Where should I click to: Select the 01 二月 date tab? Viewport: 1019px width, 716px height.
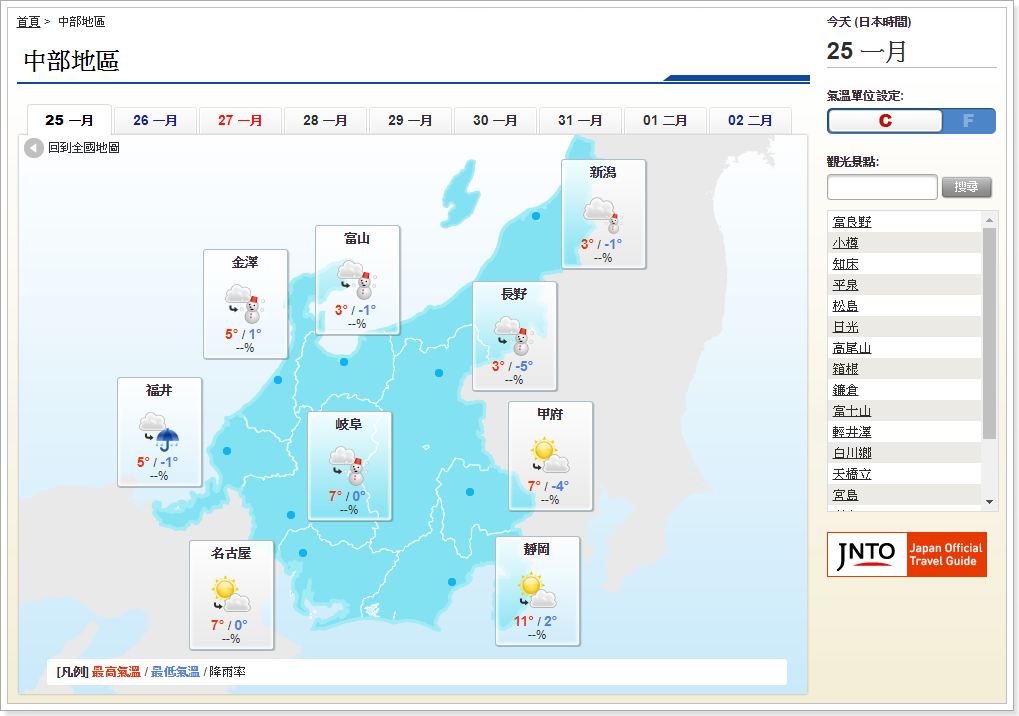665,120
